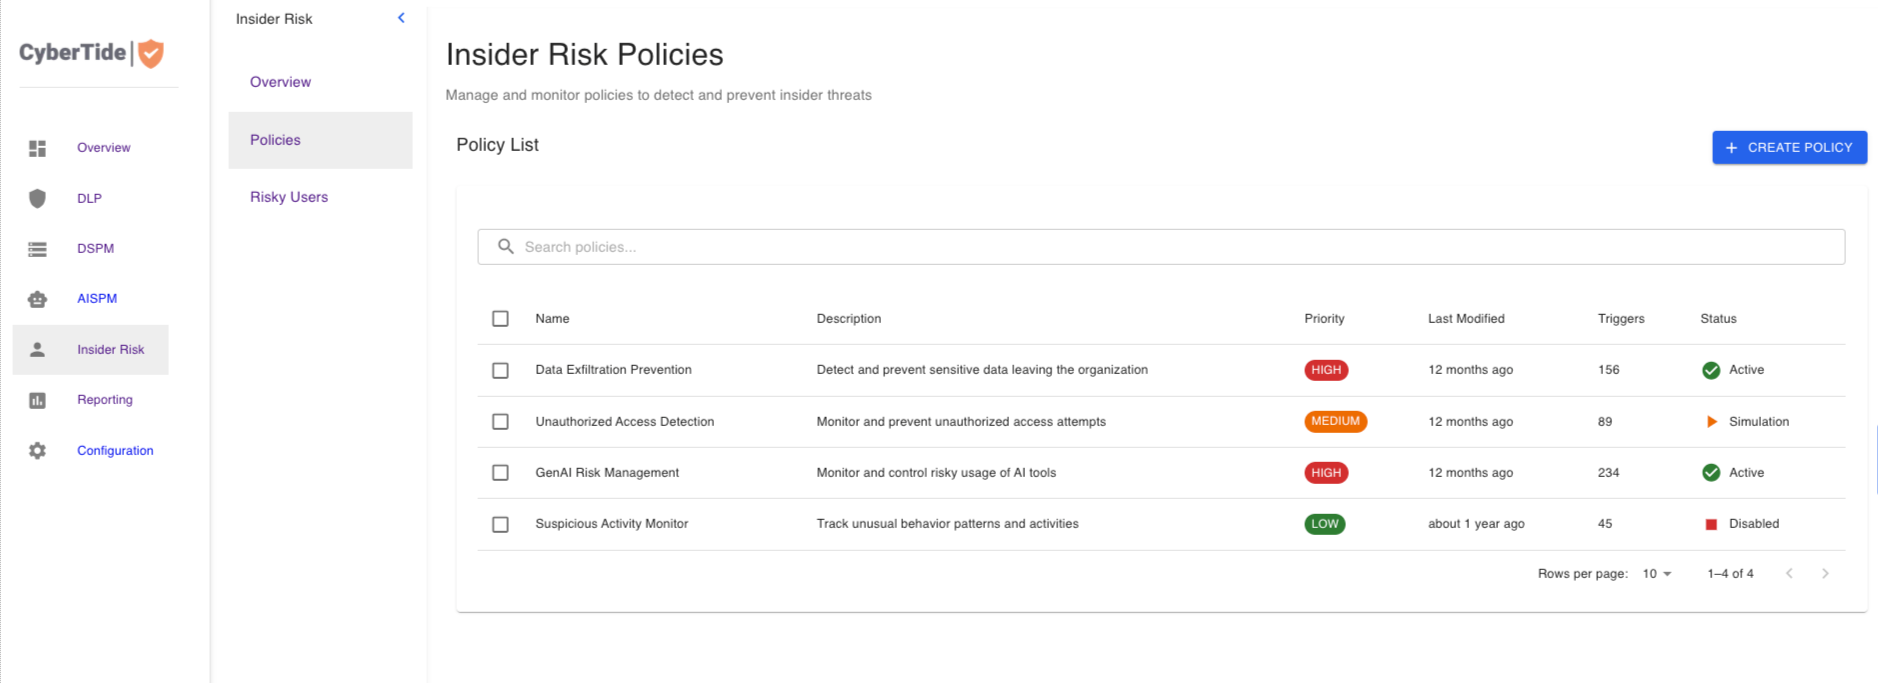The width and height of the screenshot is (1878, 683).
Task: Click the Search policies input field
Action: click(1160, 247)
